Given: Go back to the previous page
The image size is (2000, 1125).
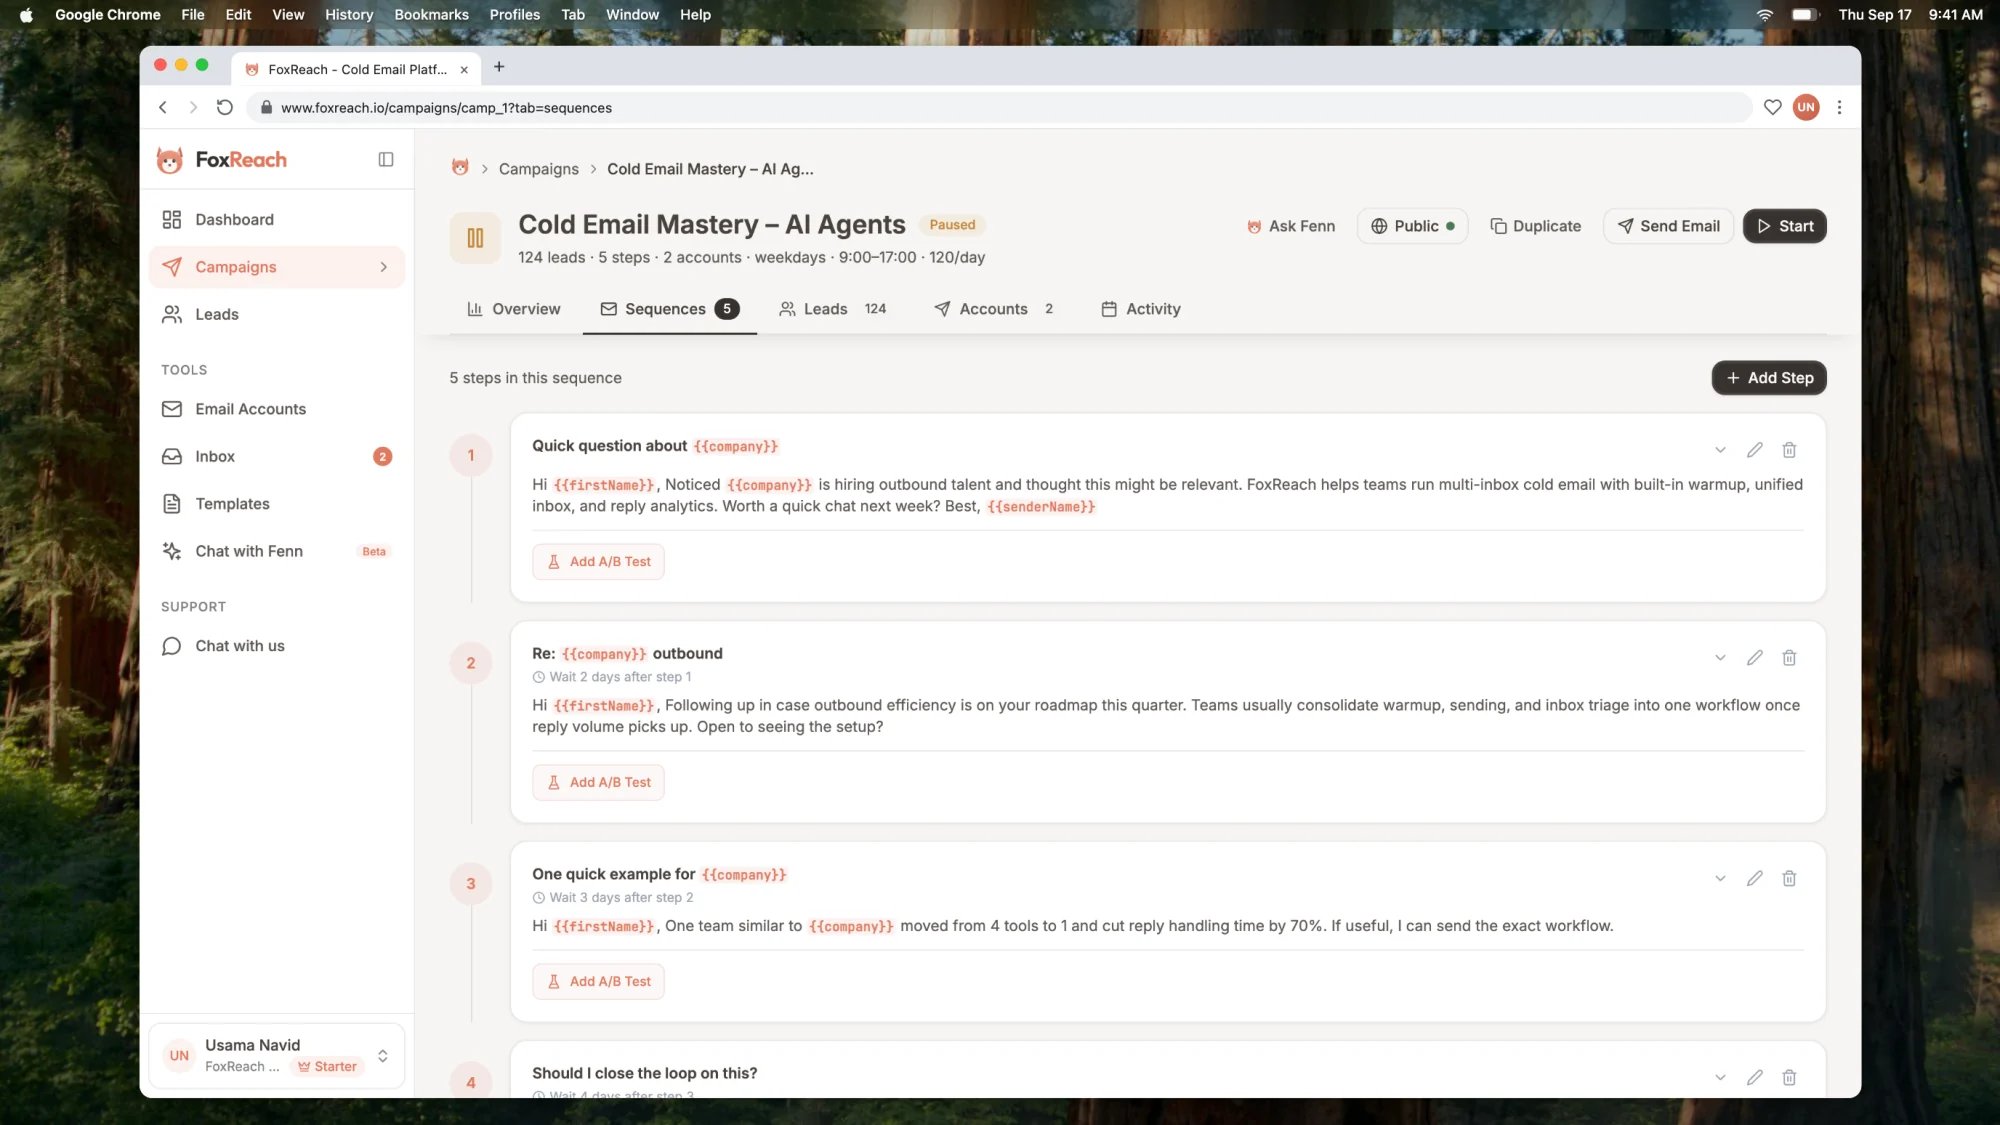Looking at the screenshot, I should coord(163,107).
